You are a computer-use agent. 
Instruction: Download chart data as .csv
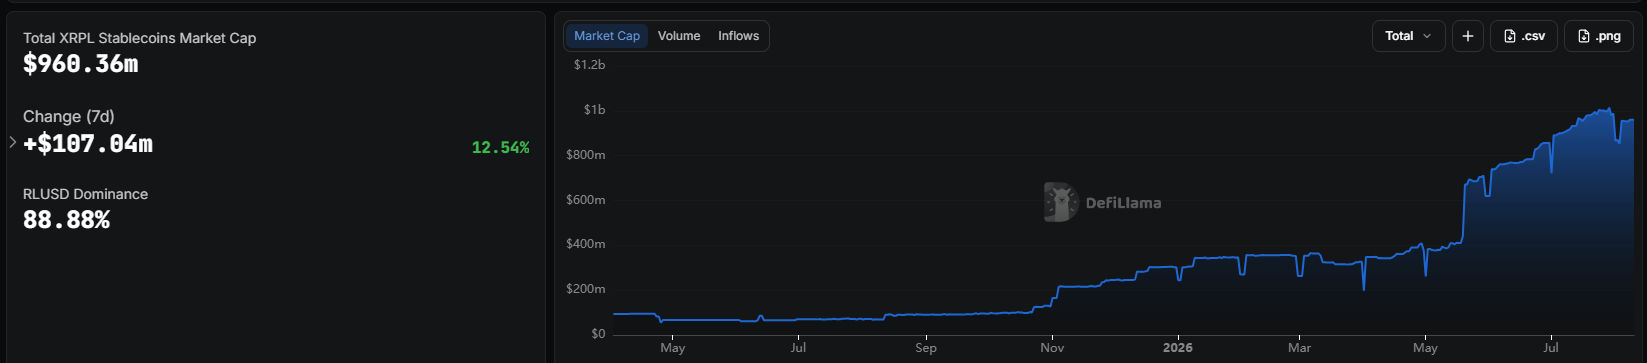click(x=1524, y=36)
